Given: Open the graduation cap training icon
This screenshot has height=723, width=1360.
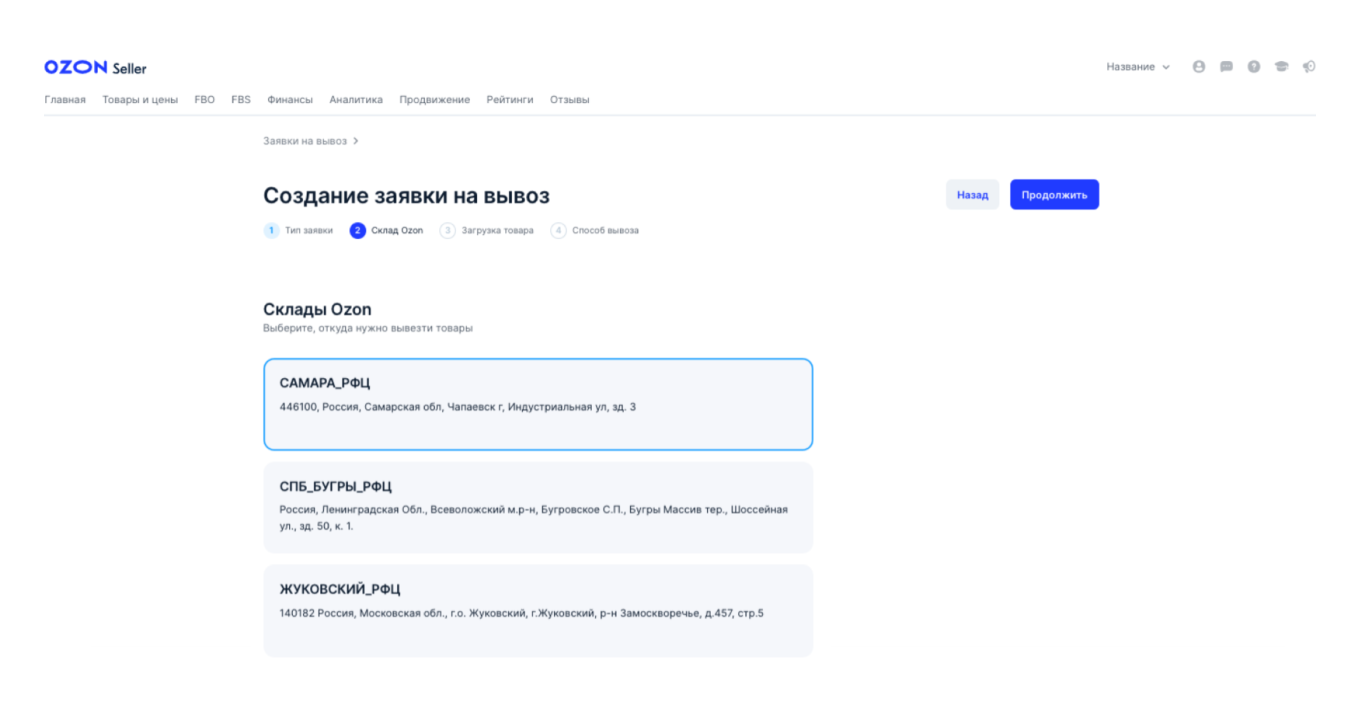Looking at the screenshot, I should pos(1281,67).
